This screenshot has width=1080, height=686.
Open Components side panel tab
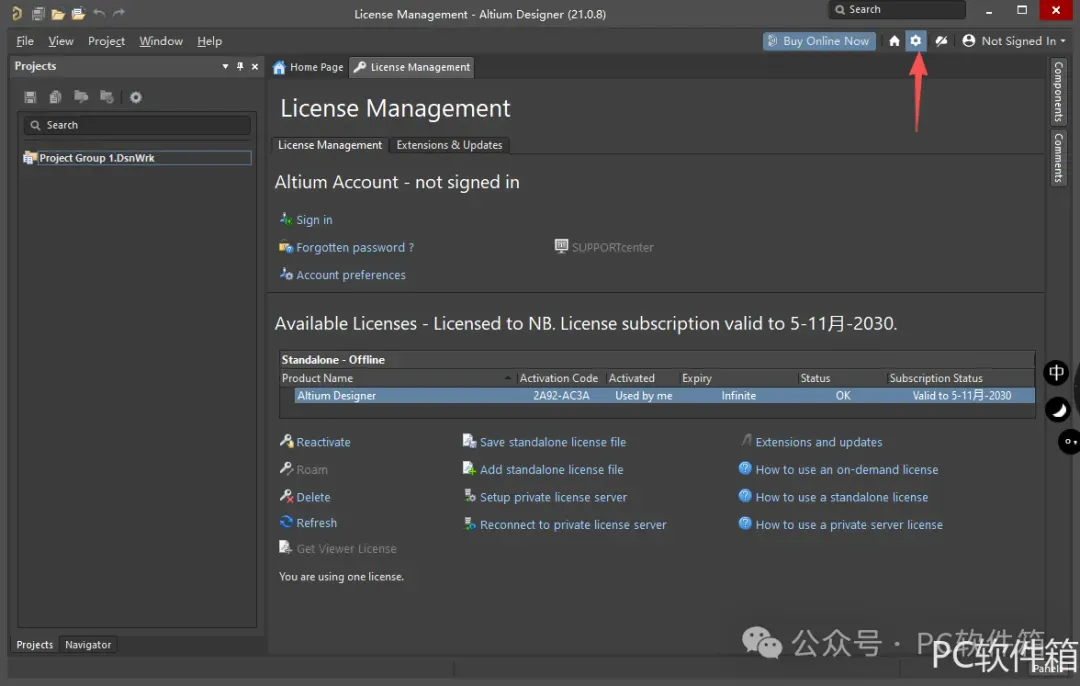[1059, 90]
